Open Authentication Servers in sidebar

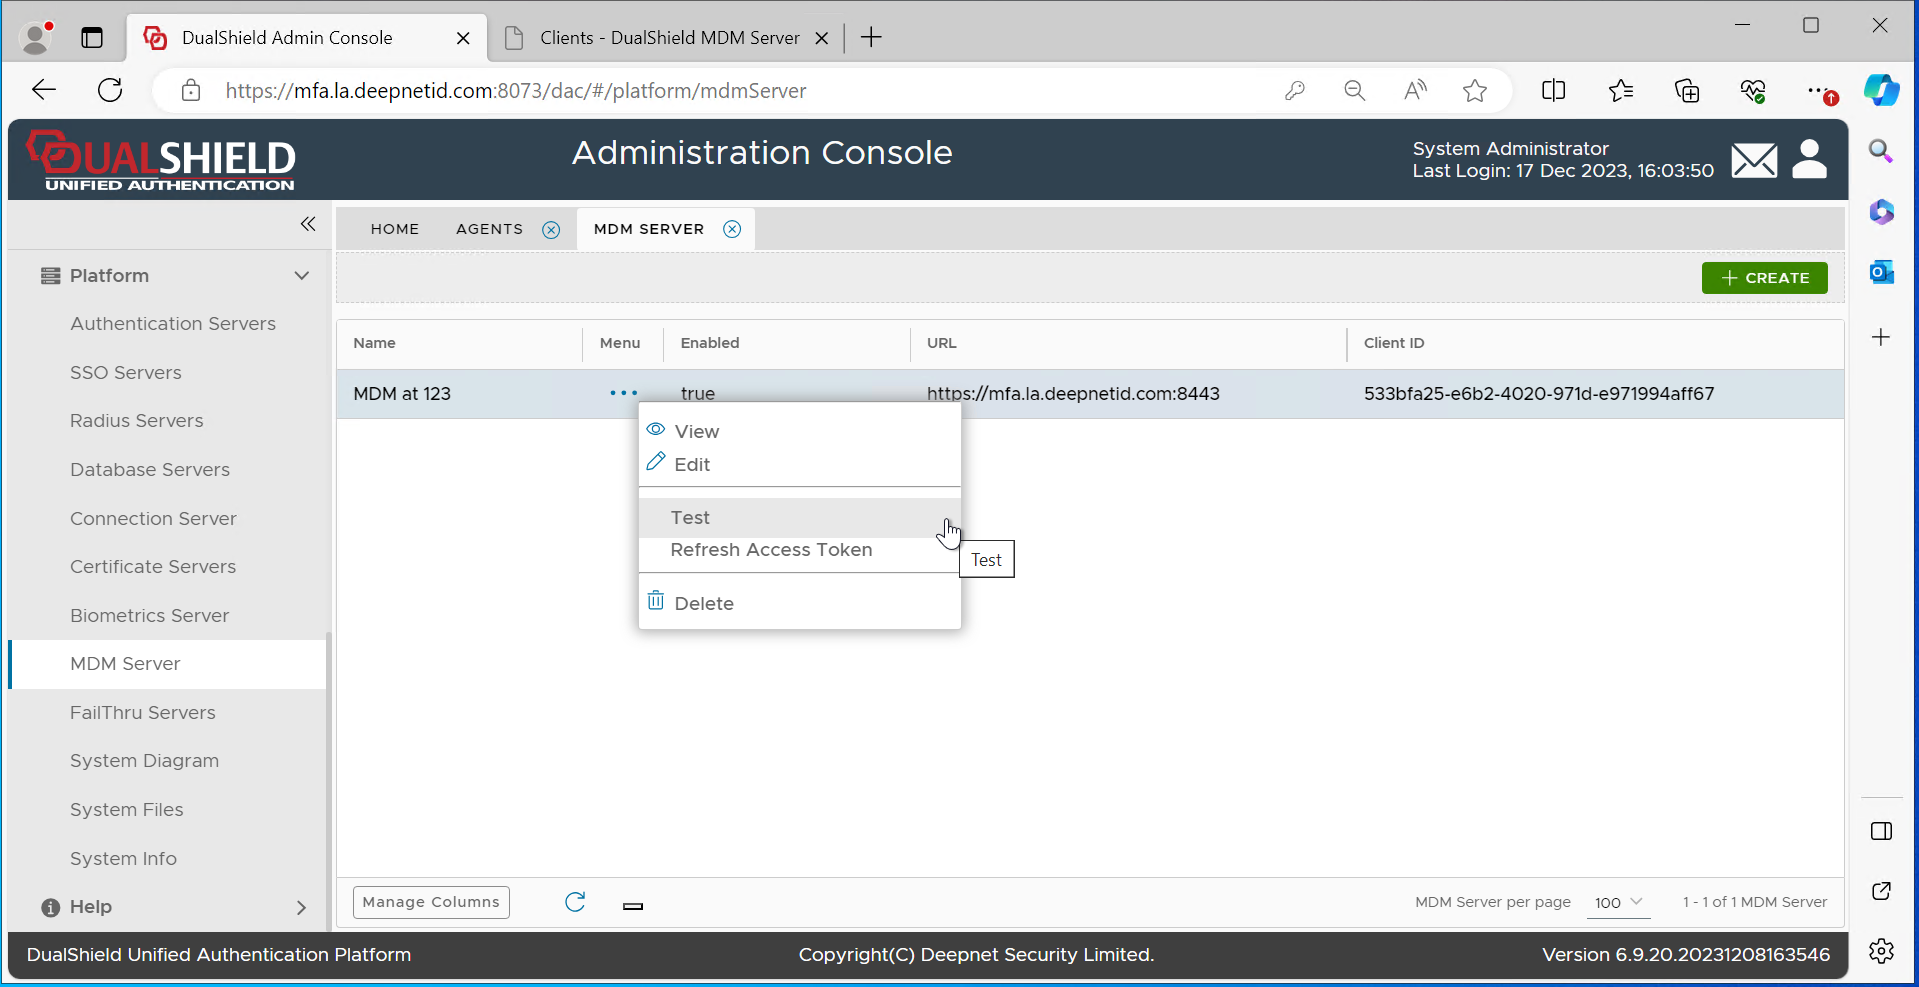(173, 324)
